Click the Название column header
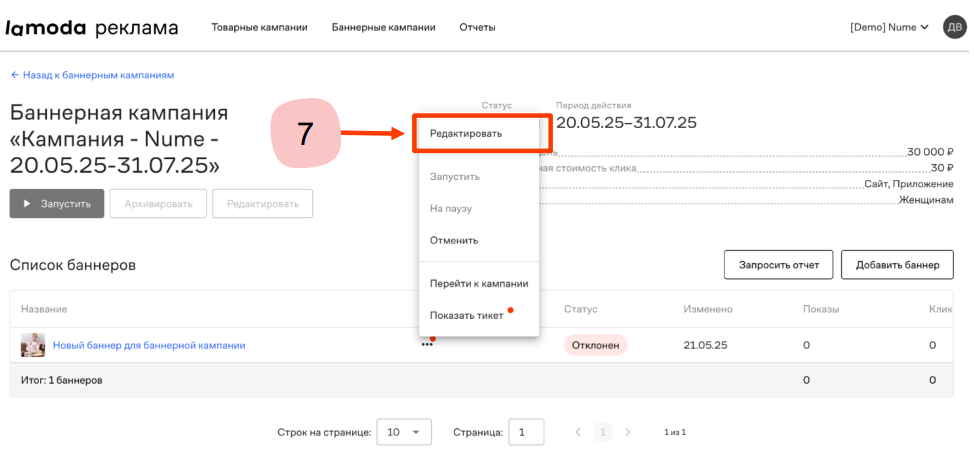 44,309
